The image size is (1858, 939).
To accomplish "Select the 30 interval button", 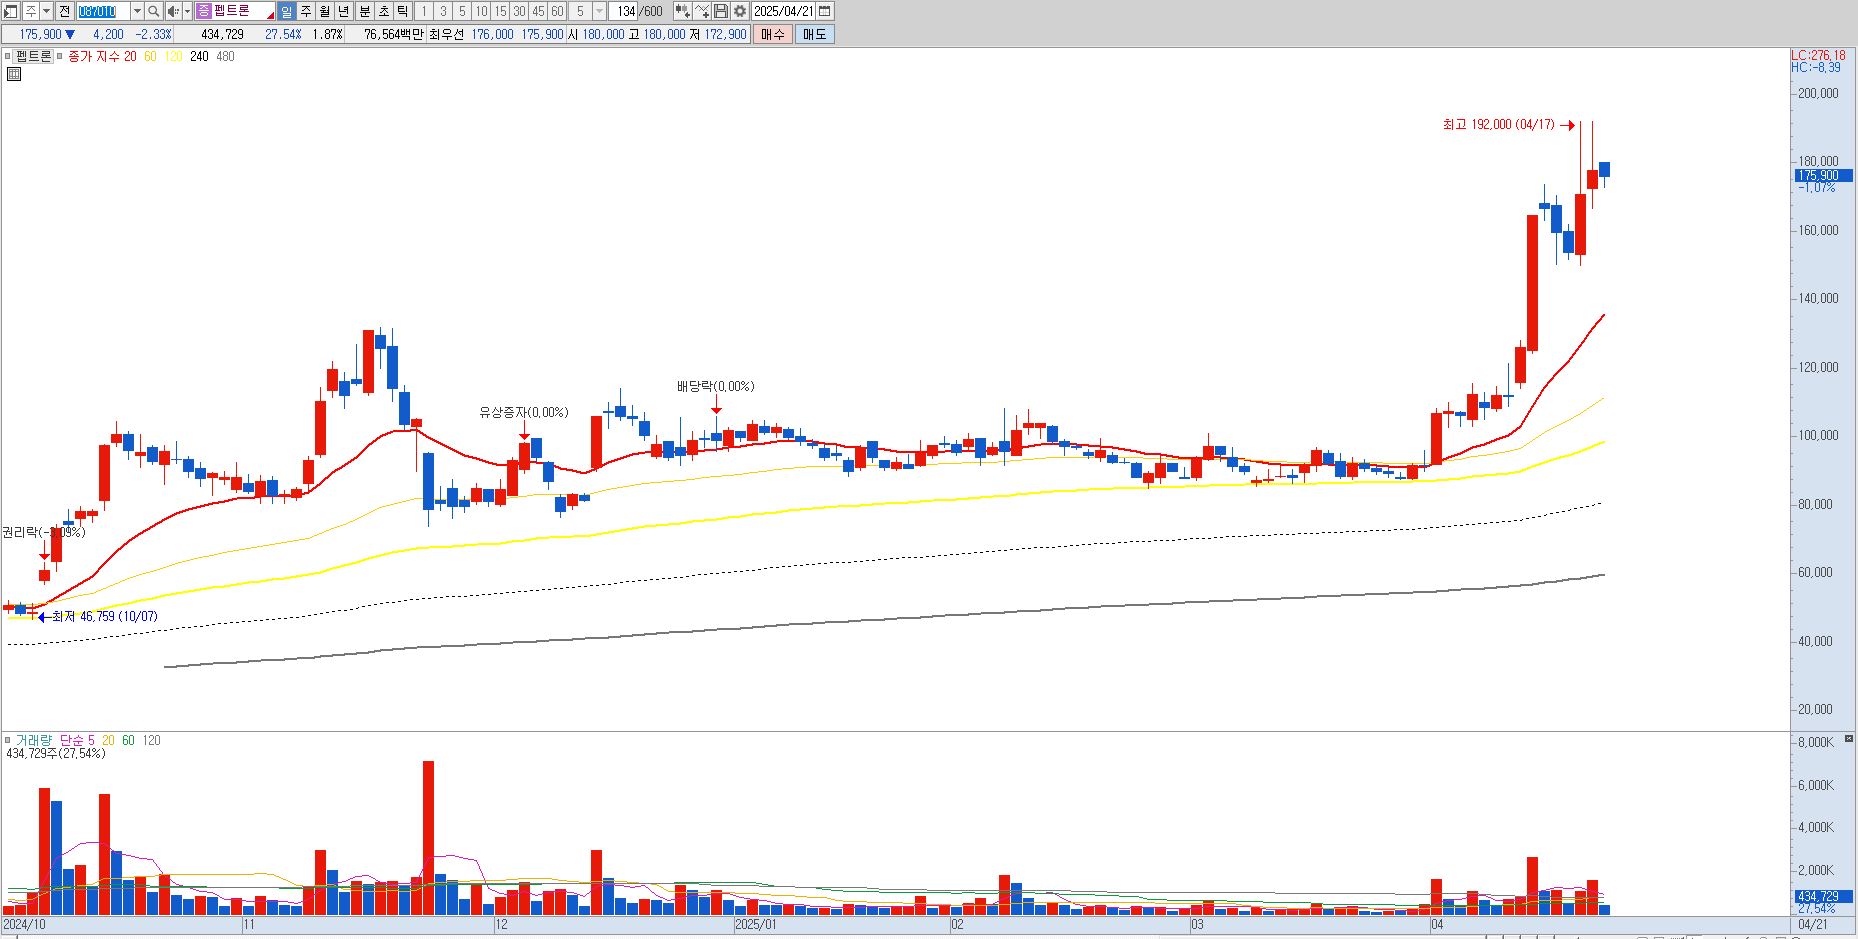I will tap(519, 11).
